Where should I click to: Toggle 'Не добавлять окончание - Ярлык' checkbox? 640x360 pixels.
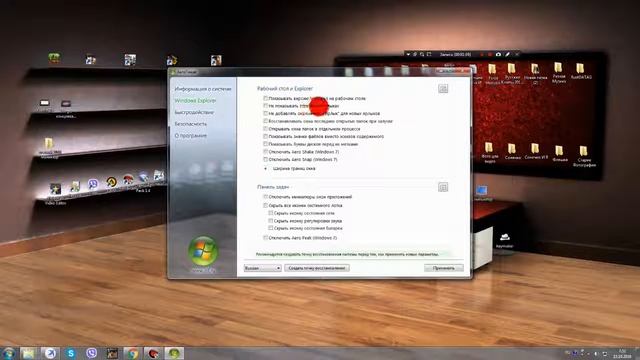pos(266,113)
